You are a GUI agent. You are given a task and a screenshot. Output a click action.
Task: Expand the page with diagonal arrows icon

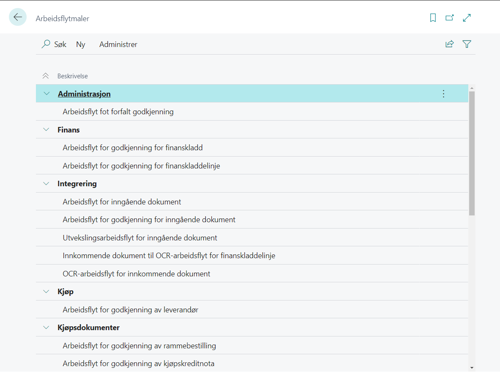[x=467, y=18]
